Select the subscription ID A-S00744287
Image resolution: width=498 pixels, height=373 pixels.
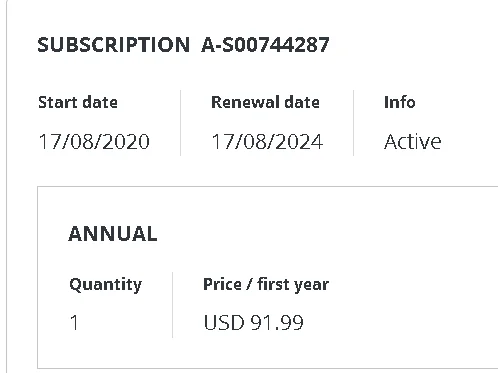[x=265, y=45]
